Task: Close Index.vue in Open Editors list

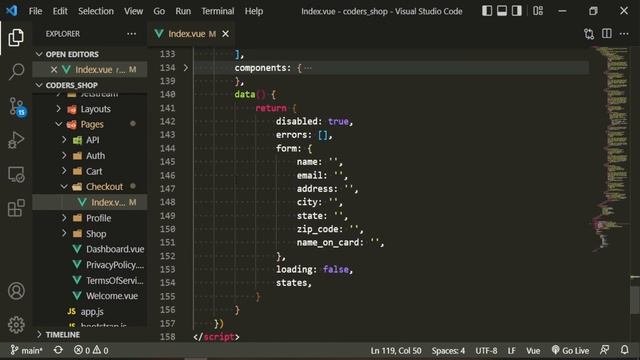Action: [54, 69]
